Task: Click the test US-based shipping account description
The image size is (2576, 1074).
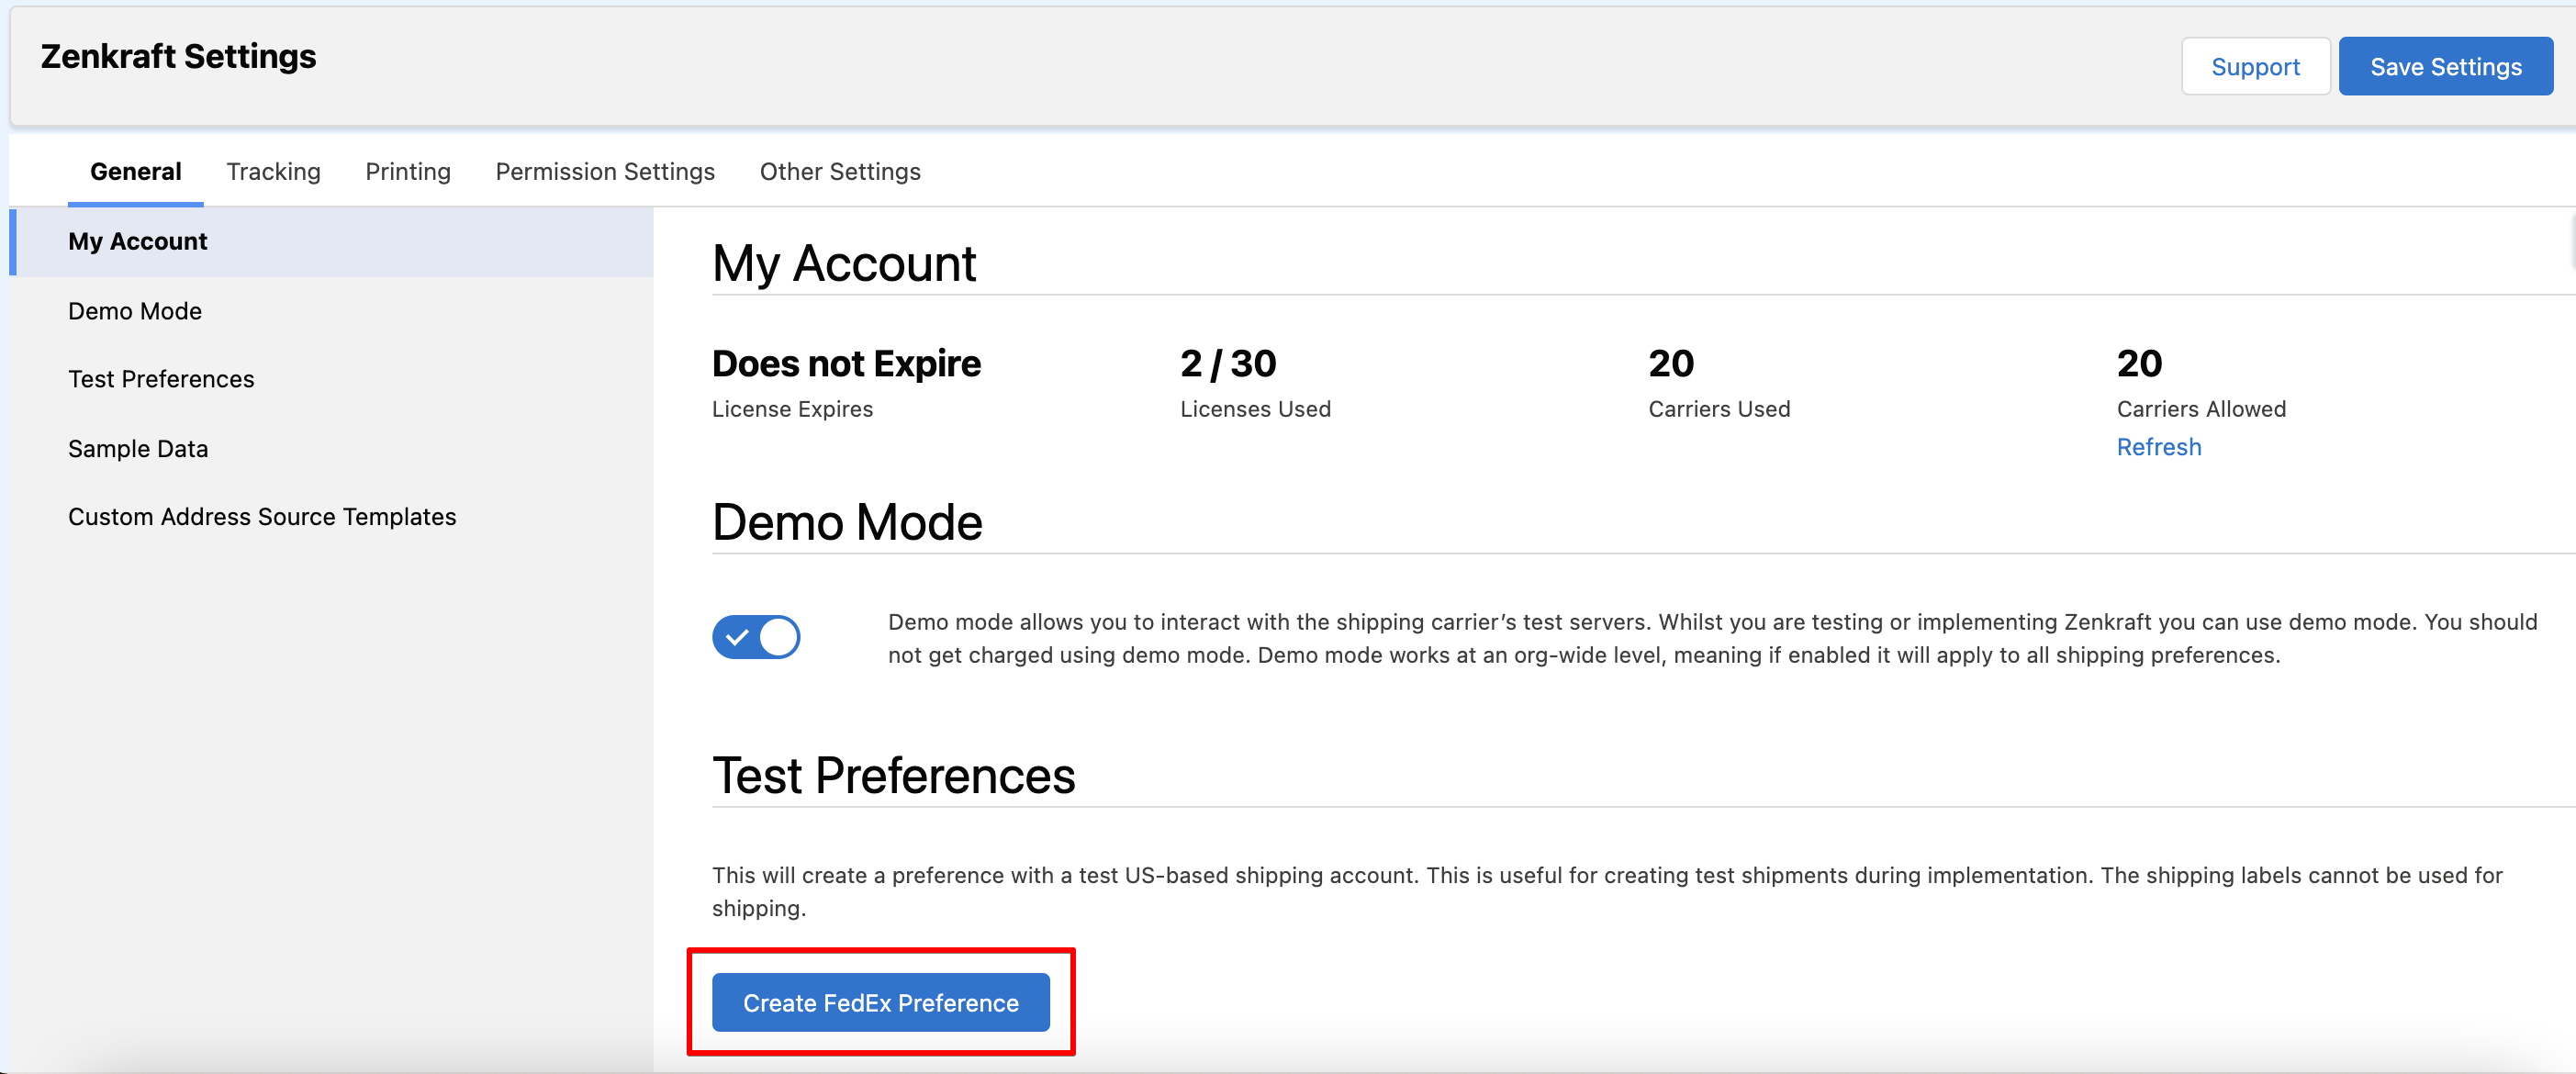Action: pos(1607,891)
